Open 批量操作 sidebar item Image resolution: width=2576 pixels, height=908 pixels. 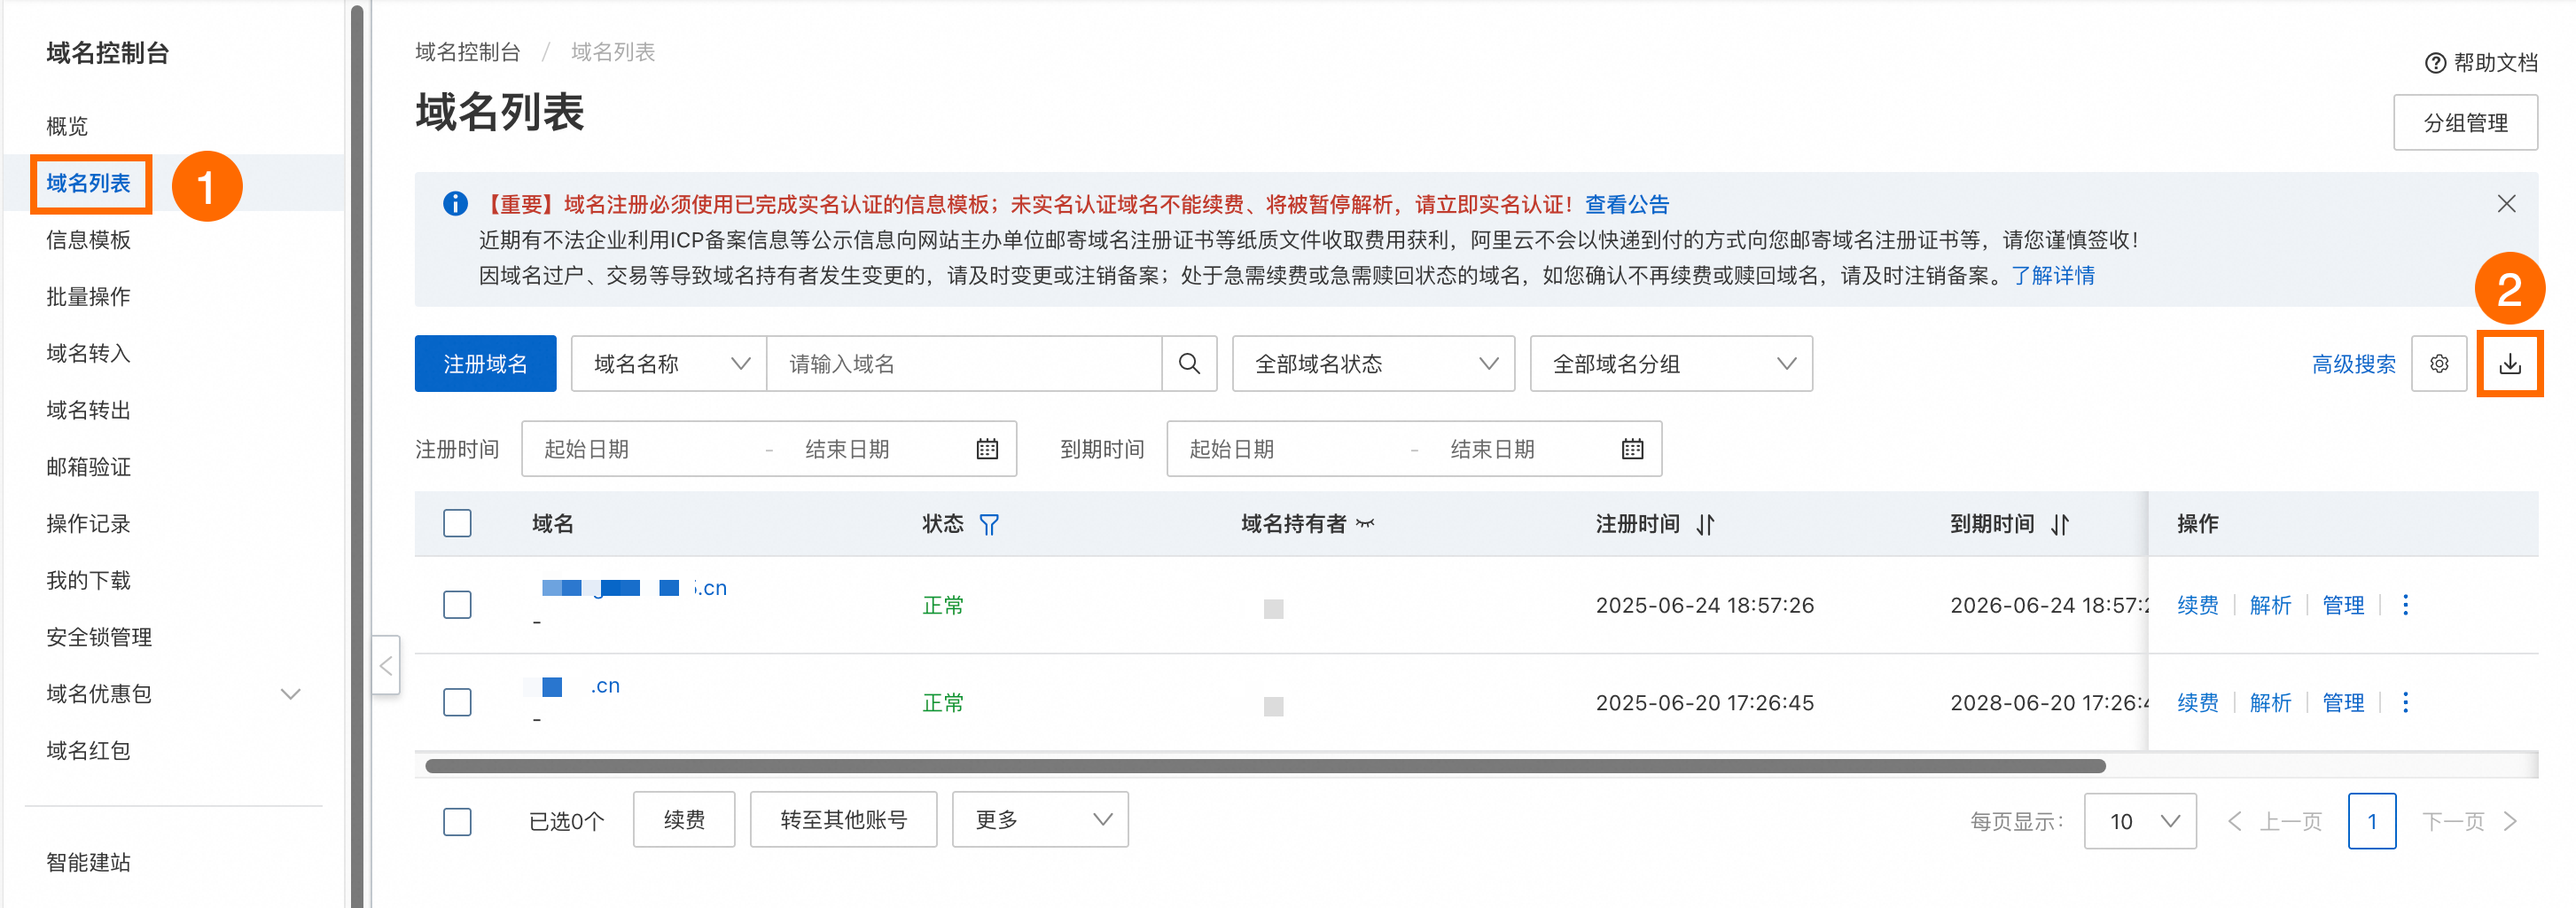(x=88, y=297)
